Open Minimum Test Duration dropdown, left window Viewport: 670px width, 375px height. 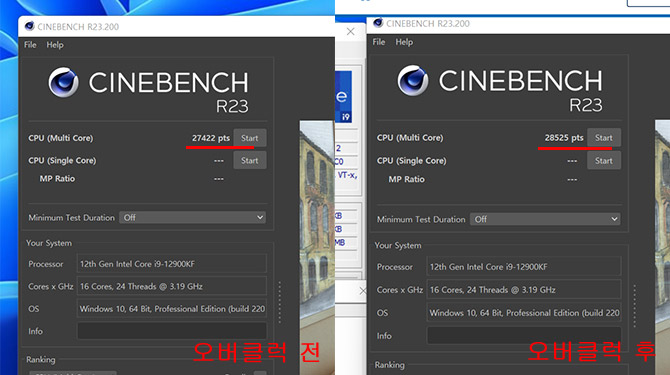(192, 217)
